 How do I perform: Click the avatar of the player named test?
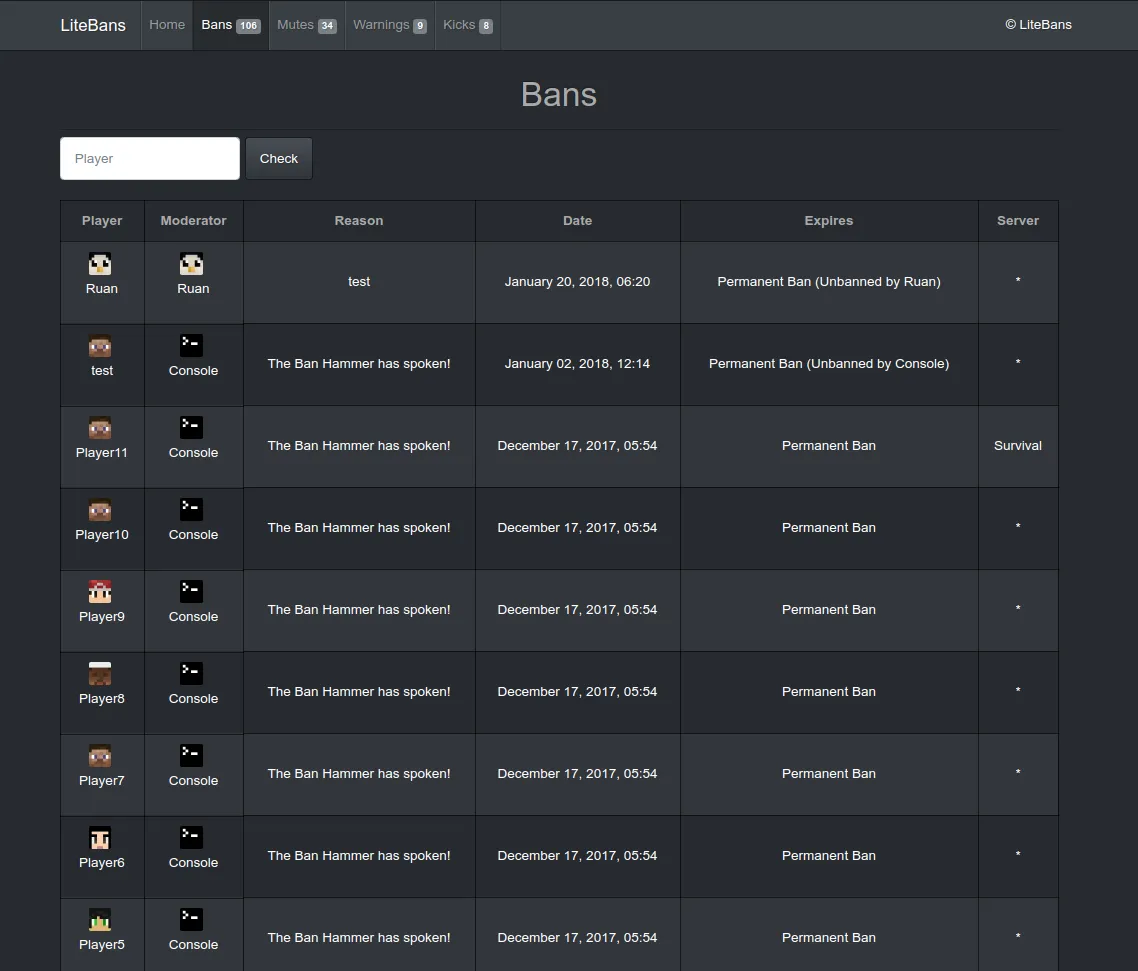point(100,346)
